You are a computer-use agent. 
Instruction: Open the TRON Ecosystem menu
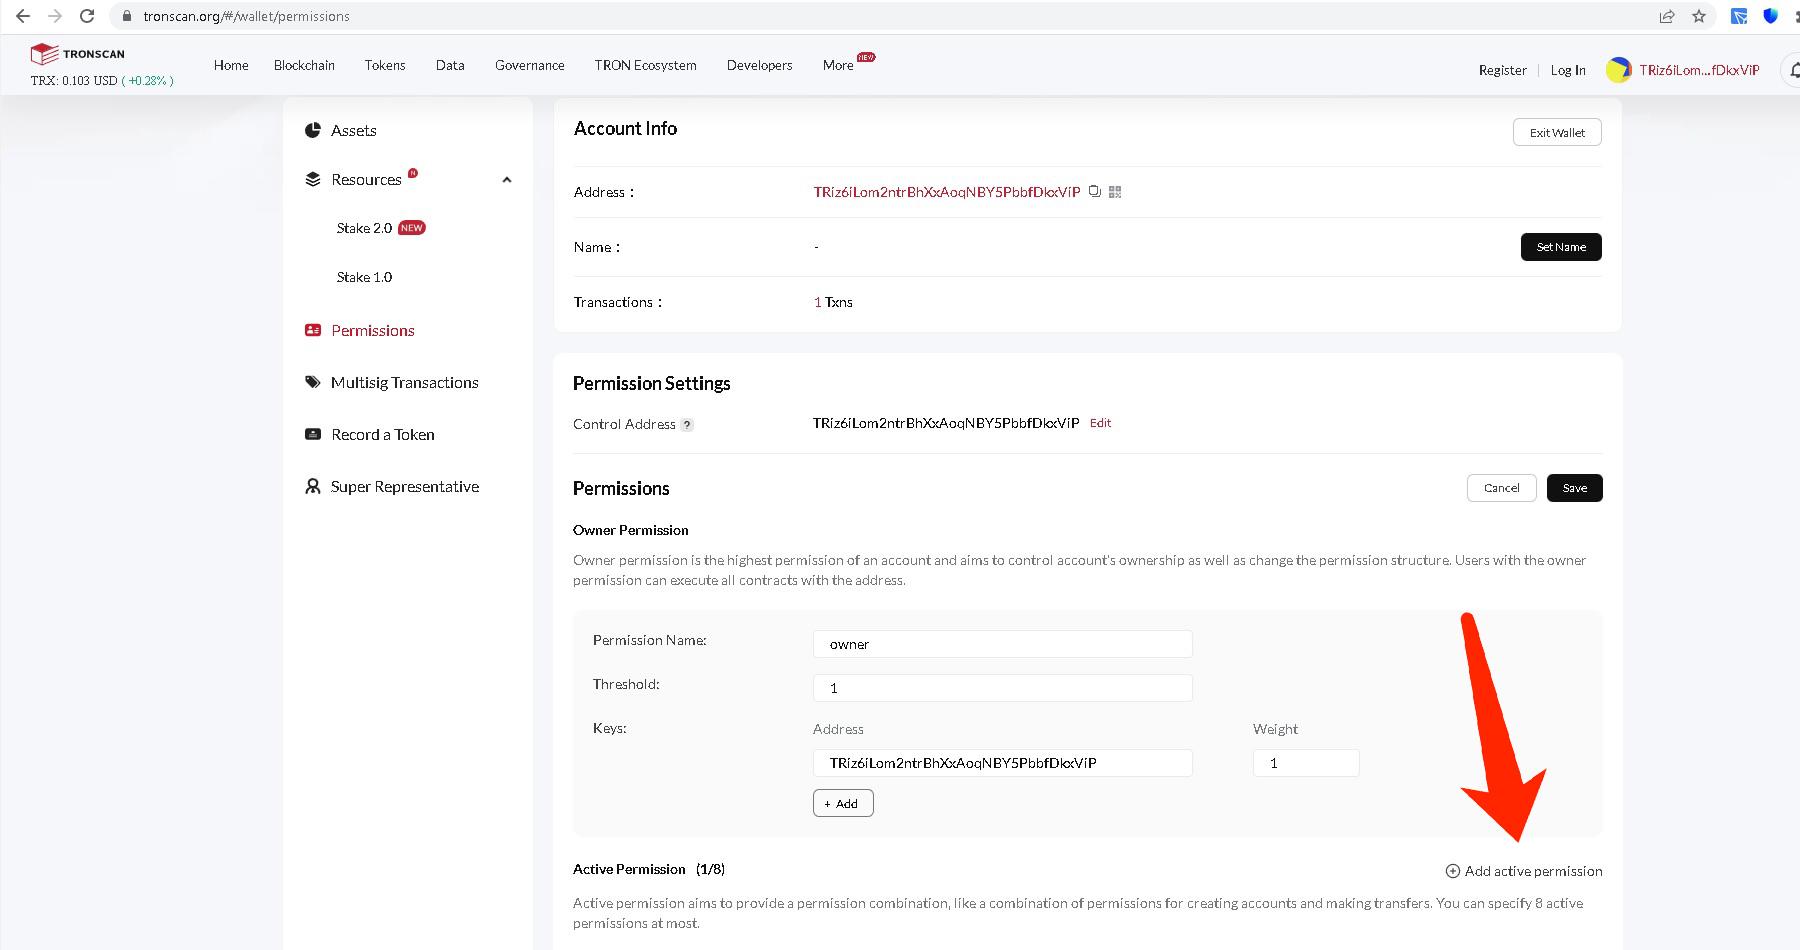tap(645, 65)
